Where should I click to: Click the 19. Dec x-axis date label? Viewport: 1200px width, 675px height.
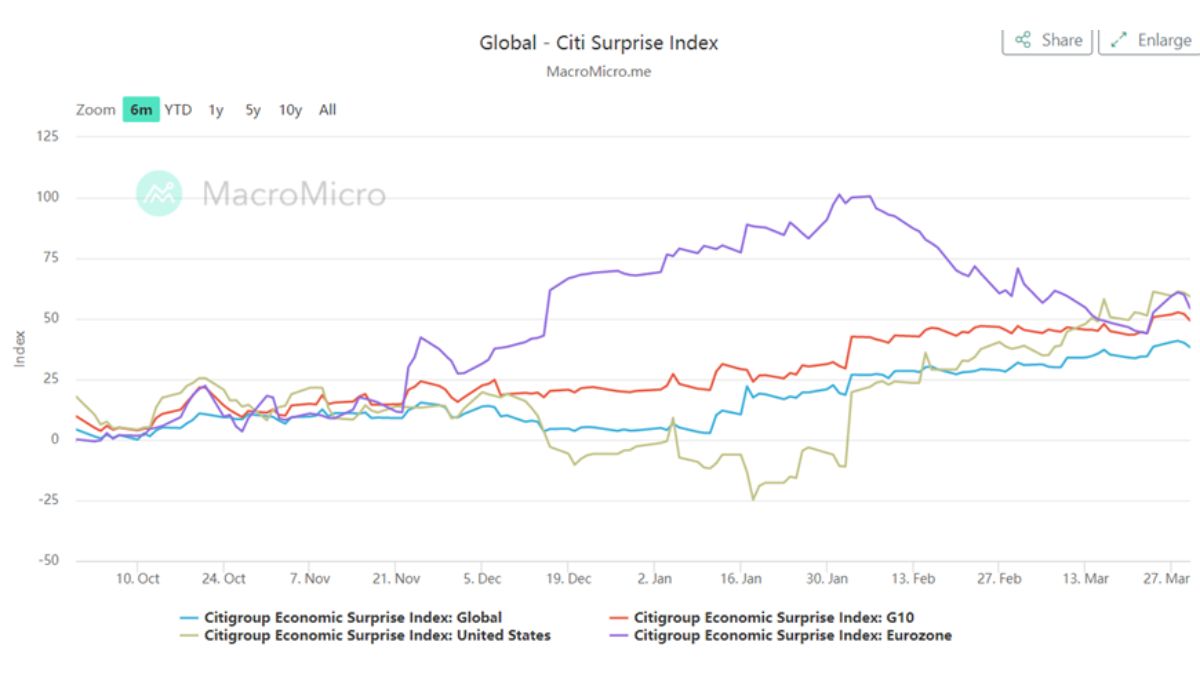(570, 579)
